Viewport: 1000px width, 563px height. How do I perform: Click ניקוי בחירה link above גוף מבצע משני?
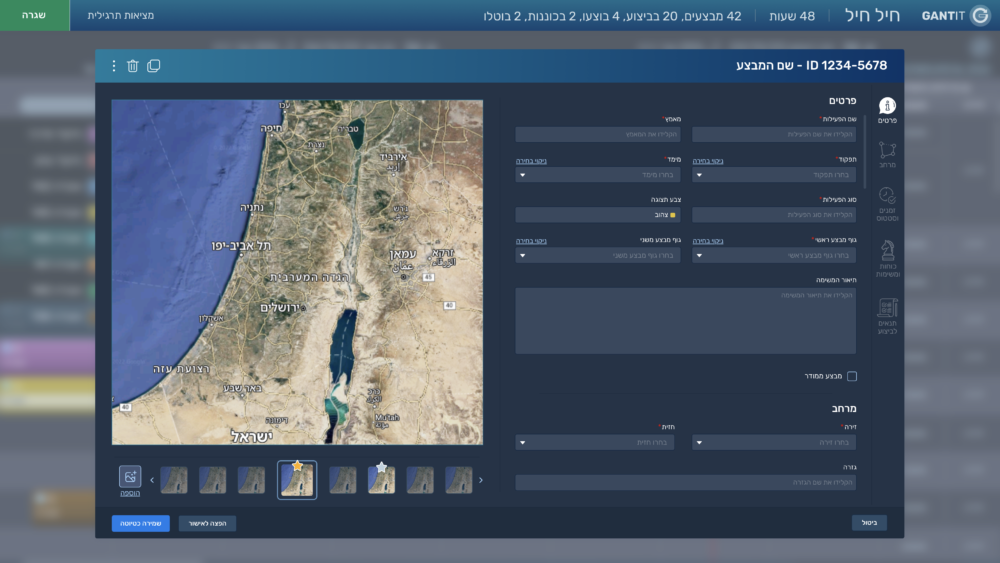[x=531, y=241]
